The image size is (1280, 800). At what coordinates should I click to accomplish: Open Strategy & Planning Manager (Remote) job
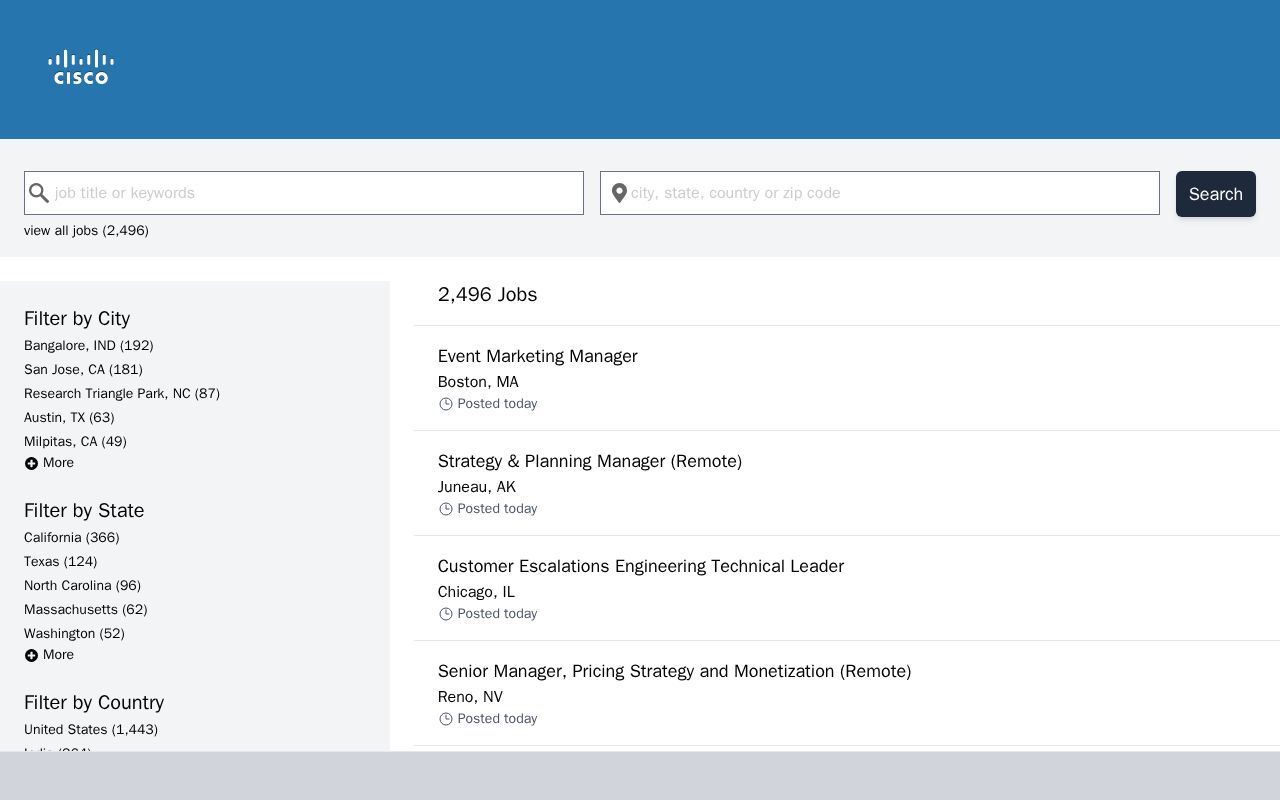pos(590,461)
